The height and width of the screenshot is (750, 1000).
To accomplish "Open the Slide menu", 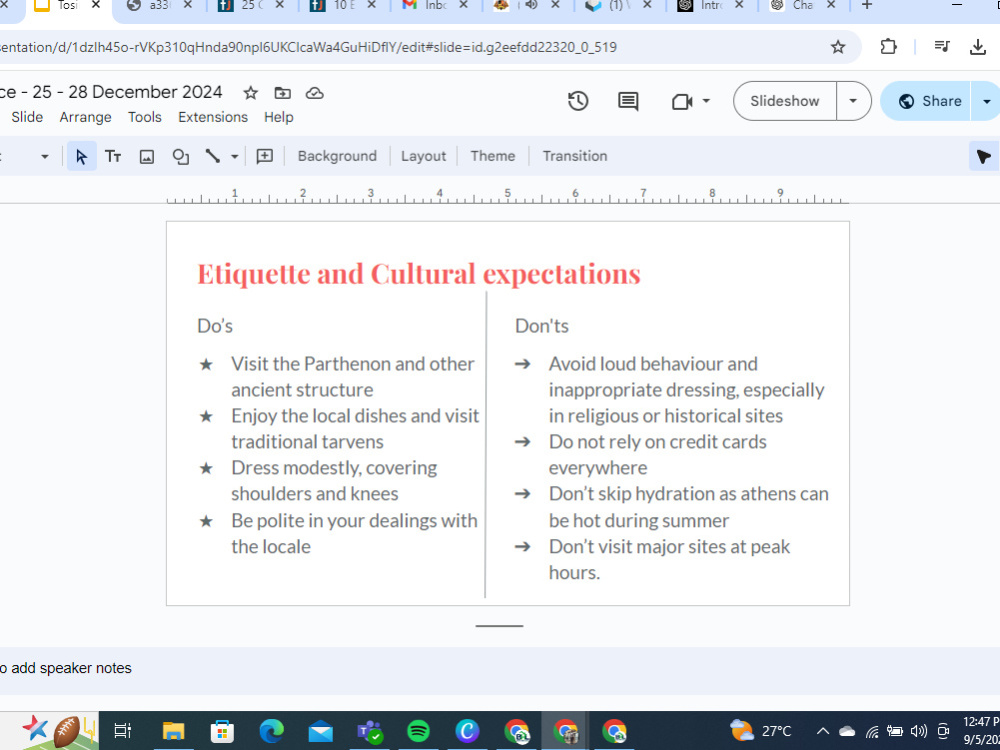I will (27, 117).
